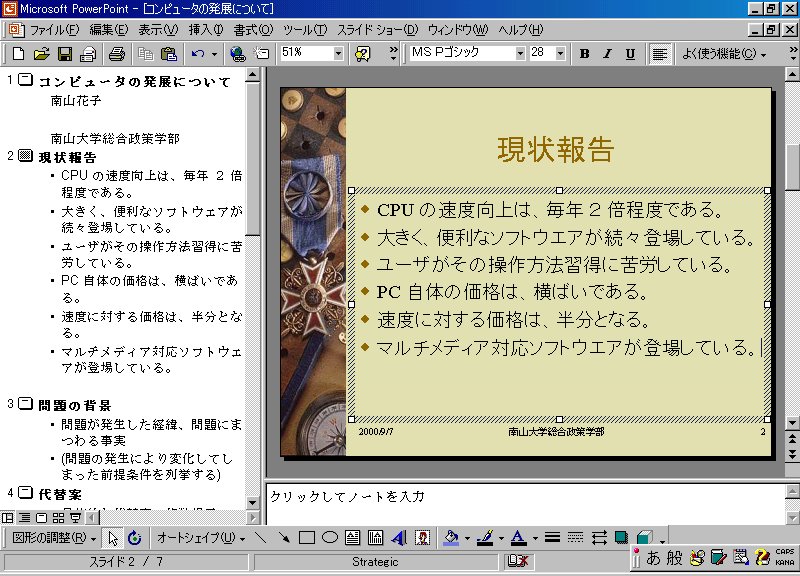Click the Free Rotate tool
This screenshot has height=576, width=800.
135,537
